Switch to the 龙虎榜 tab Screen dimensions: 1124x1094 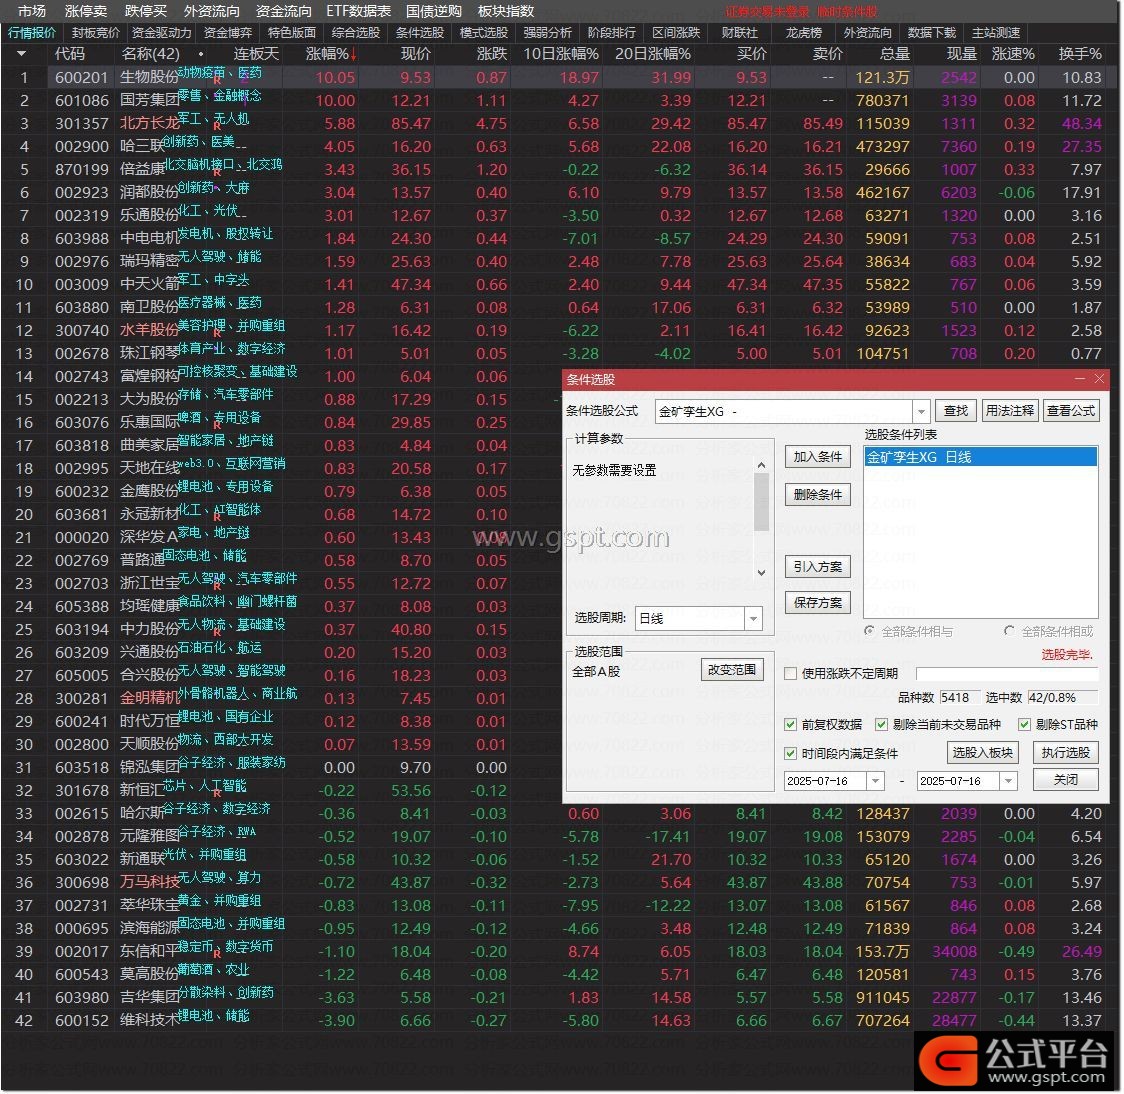coord(803,33)
